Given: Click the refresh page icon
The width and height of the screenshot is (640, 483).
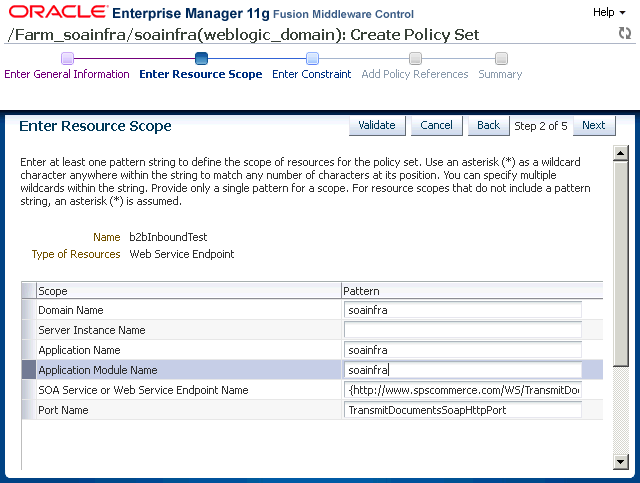Looking at the screenshot, I should pyautogui.click(x=625, y=33).
